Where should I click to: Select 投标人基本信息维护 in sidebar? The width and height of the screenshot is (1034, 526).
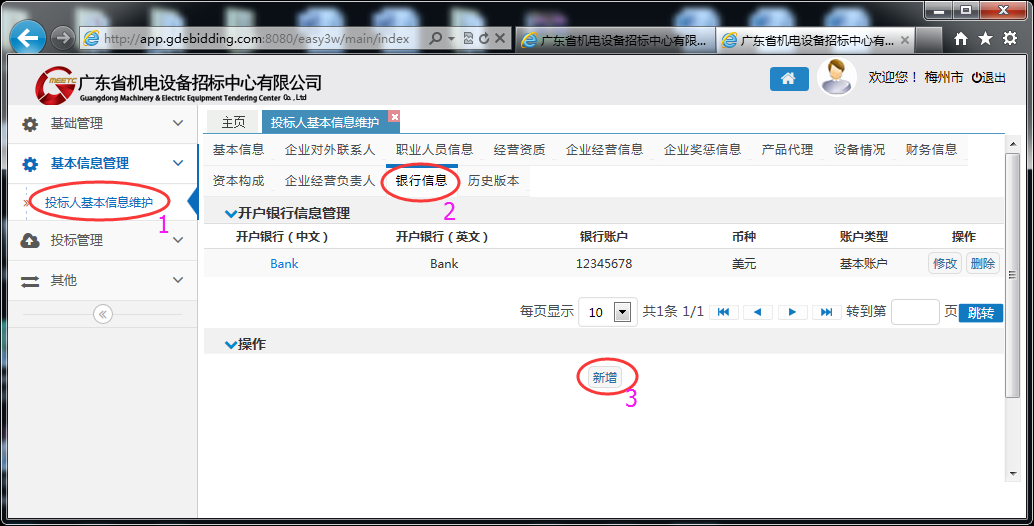coord(99,202)
